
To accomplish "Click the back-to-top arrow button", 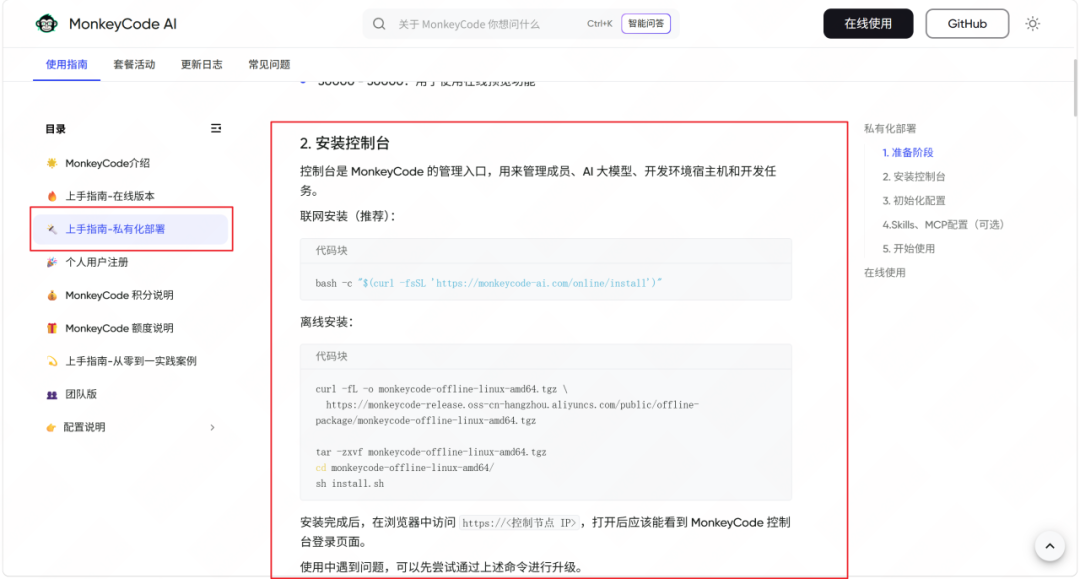I will click(x=1050, y=547).
